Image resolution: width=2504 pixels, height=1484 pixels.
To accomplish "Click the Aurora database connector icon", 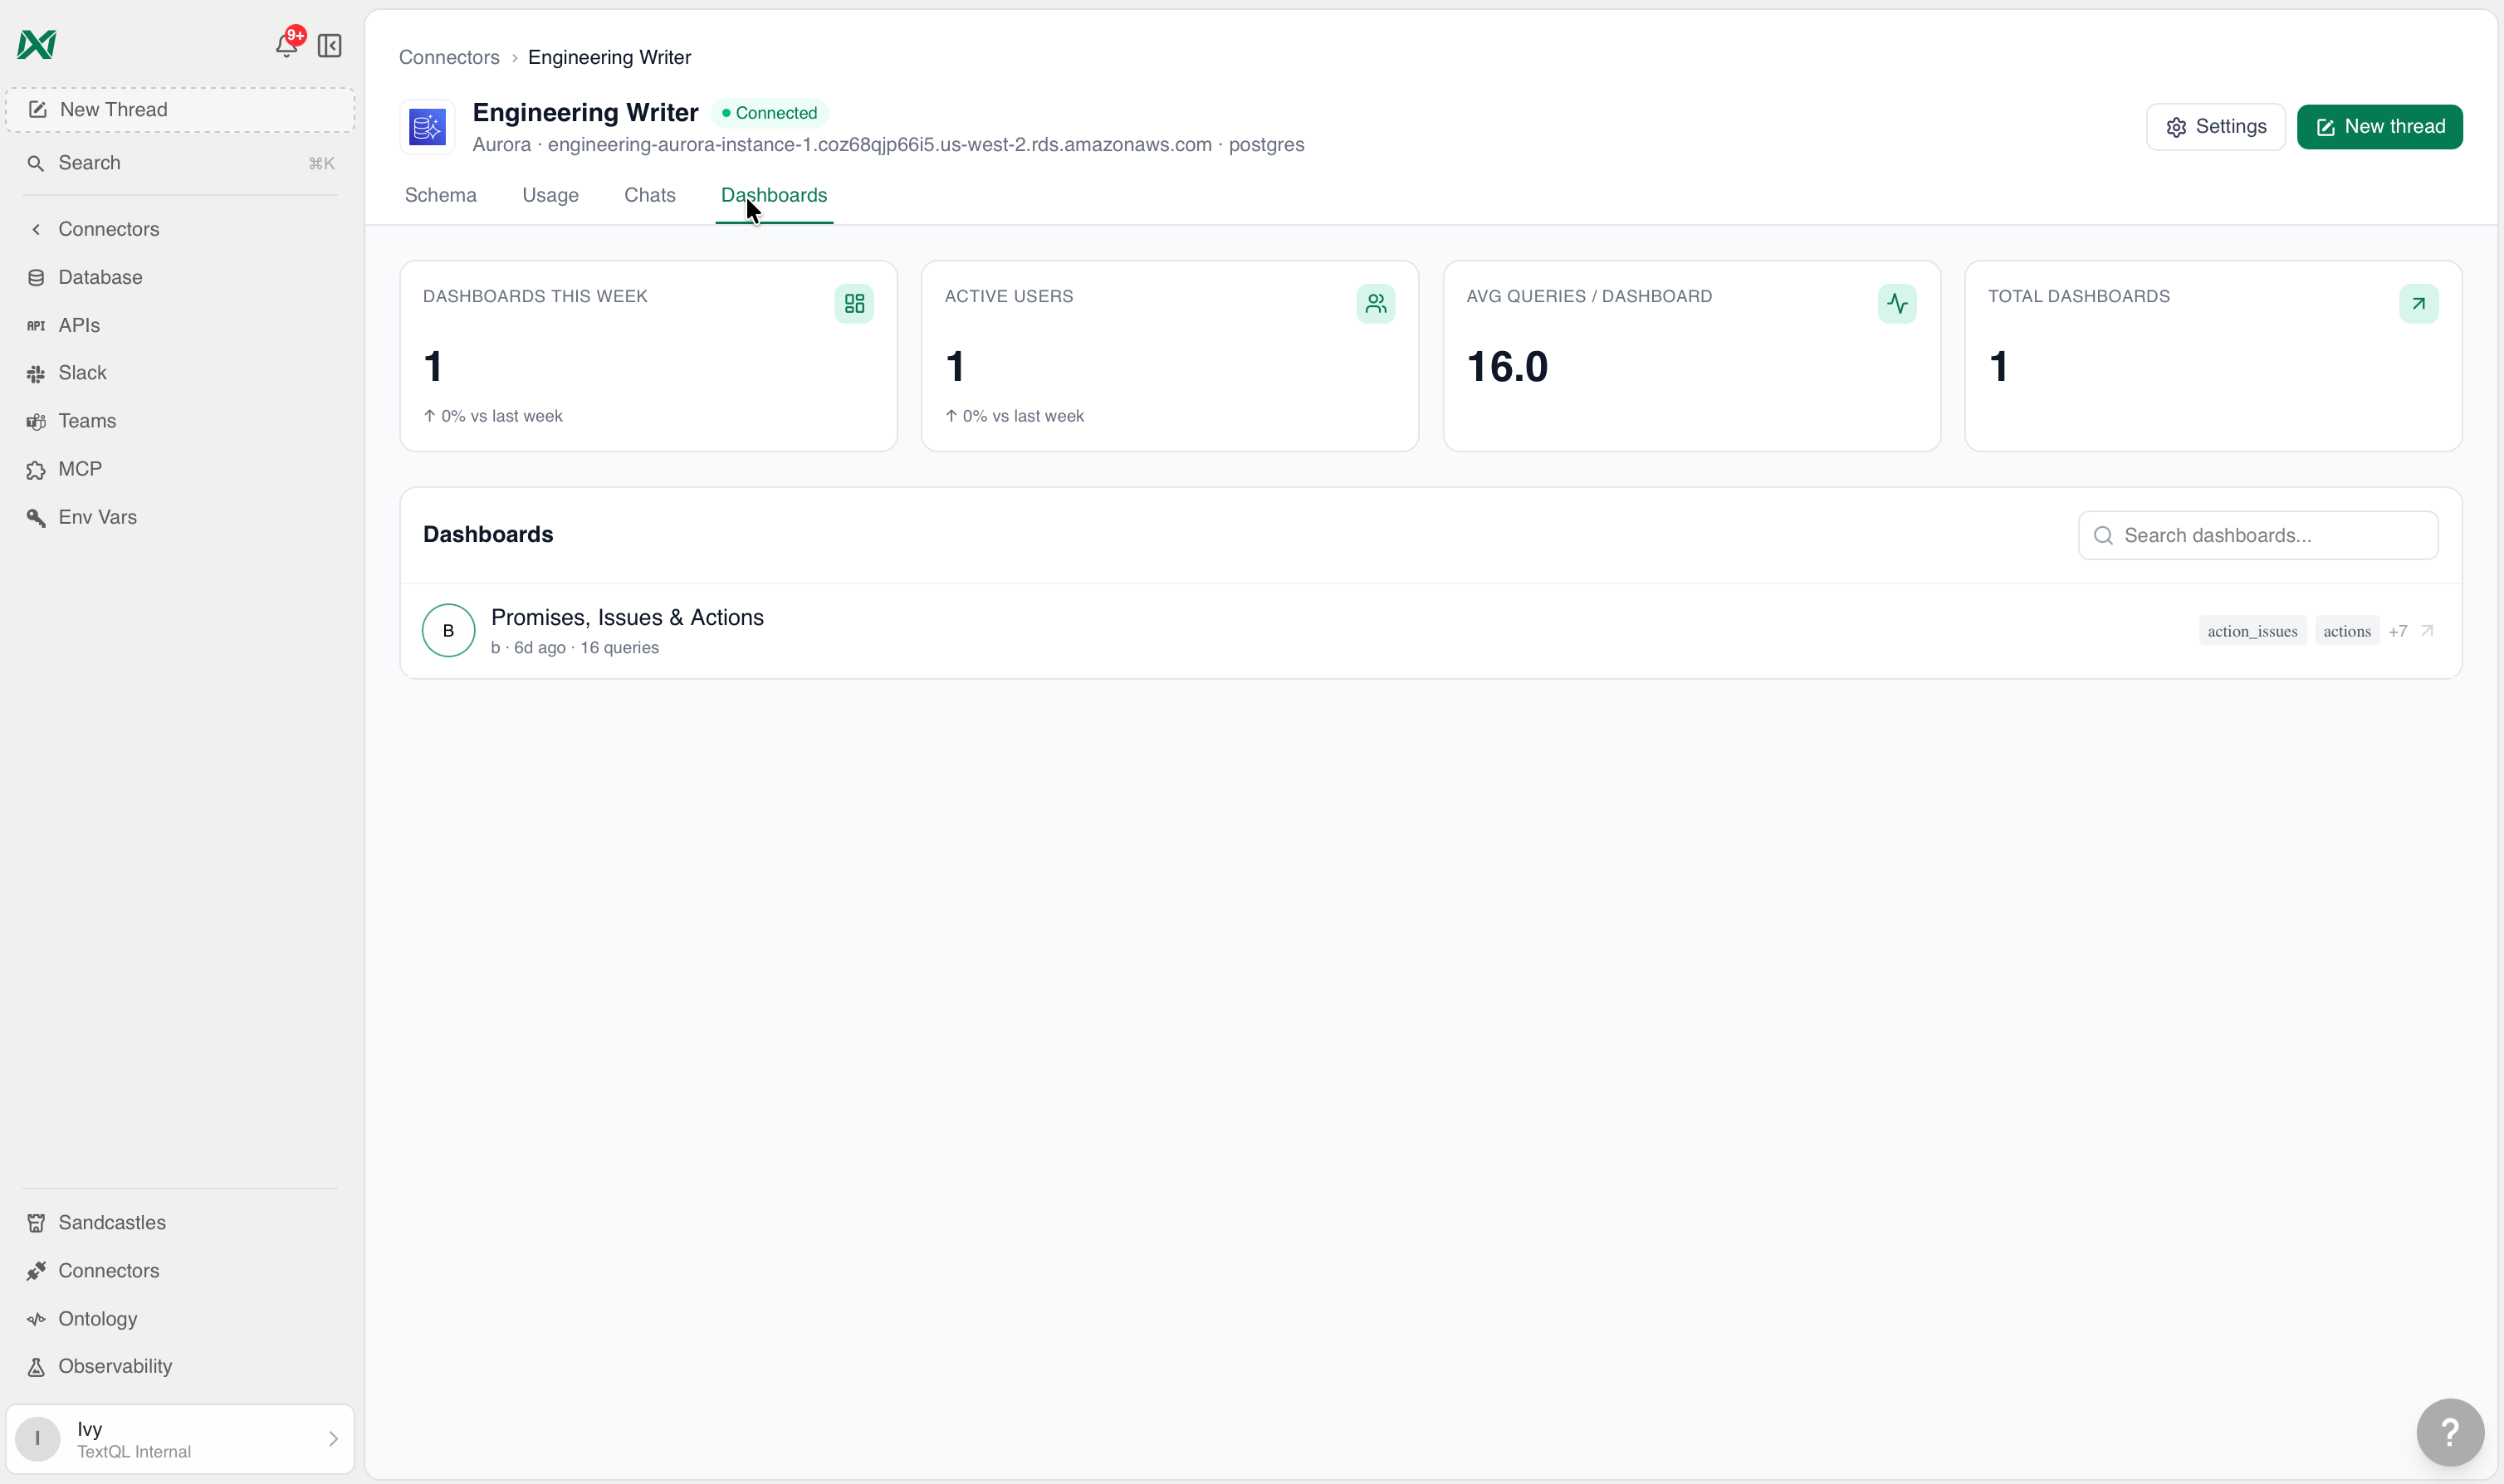I will [x=427, y=127].
